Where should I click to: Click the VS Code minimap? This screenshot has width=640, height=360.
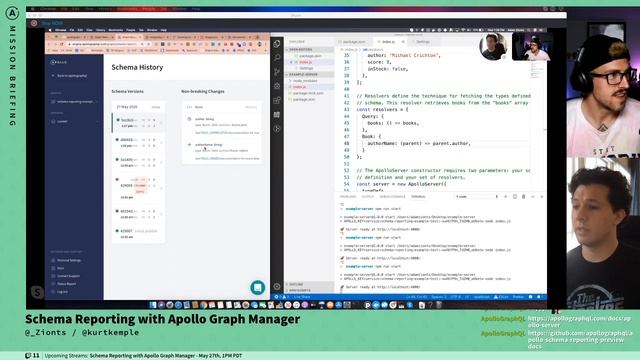pyautogui.click(x=537, y=71)
